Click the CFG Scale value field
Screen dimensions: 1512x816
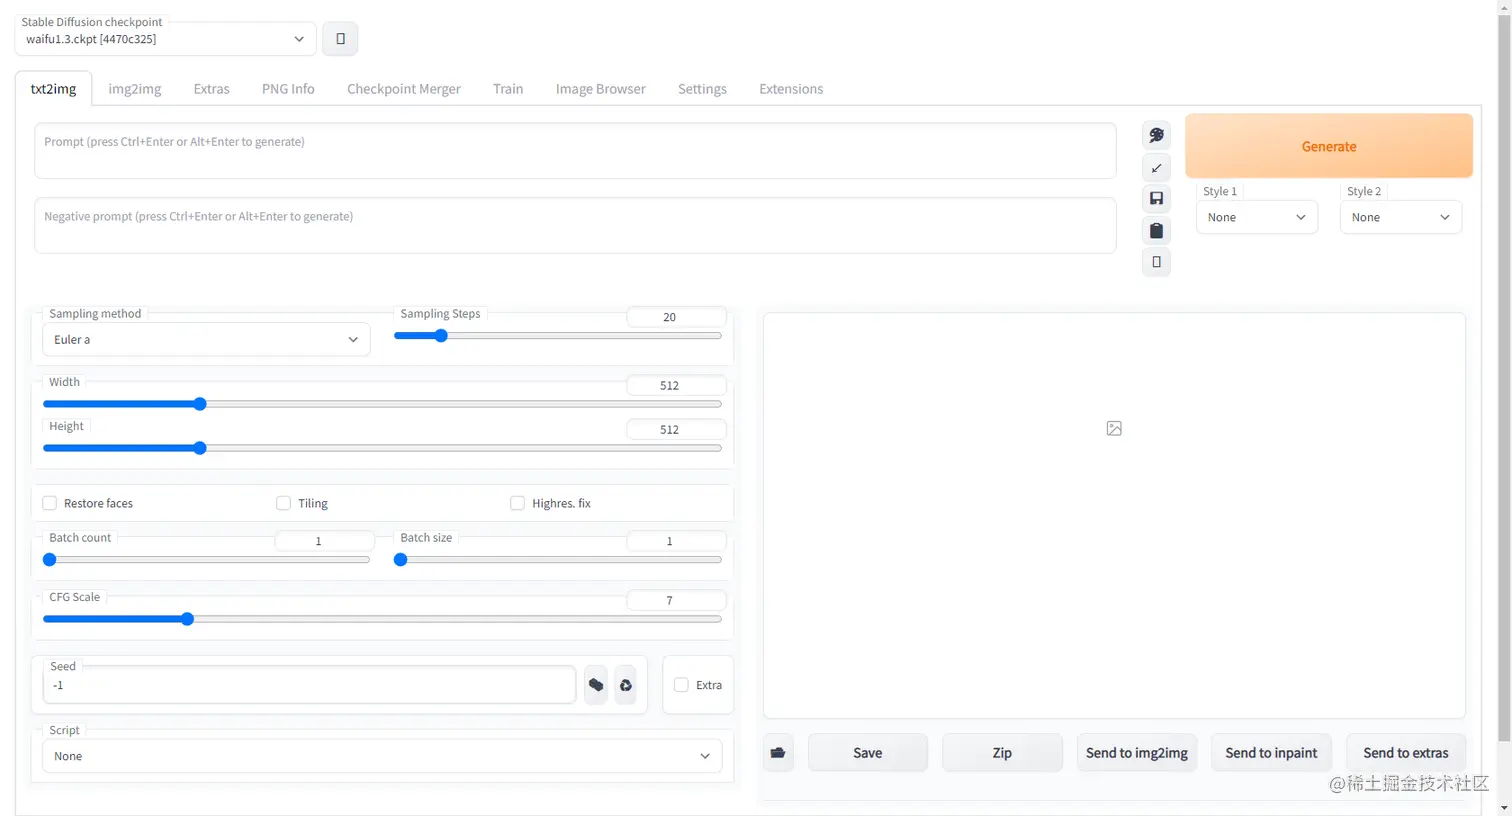[676, 600]
